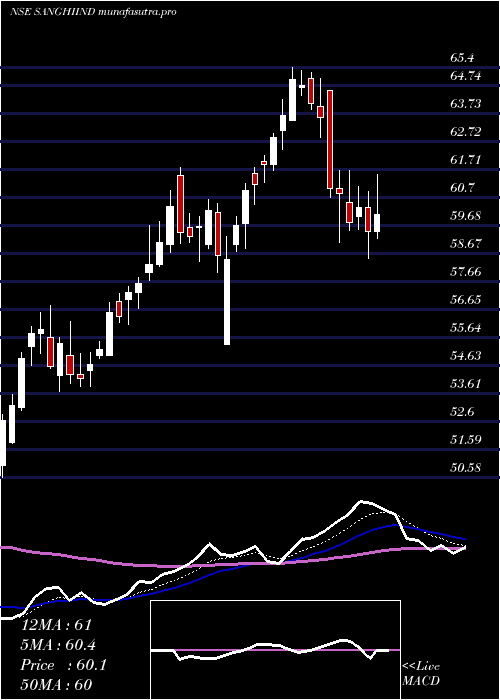This screenshot has width=500, height=700.
Task: Click the 60.7 price axis label
Action: coord(462,188)
